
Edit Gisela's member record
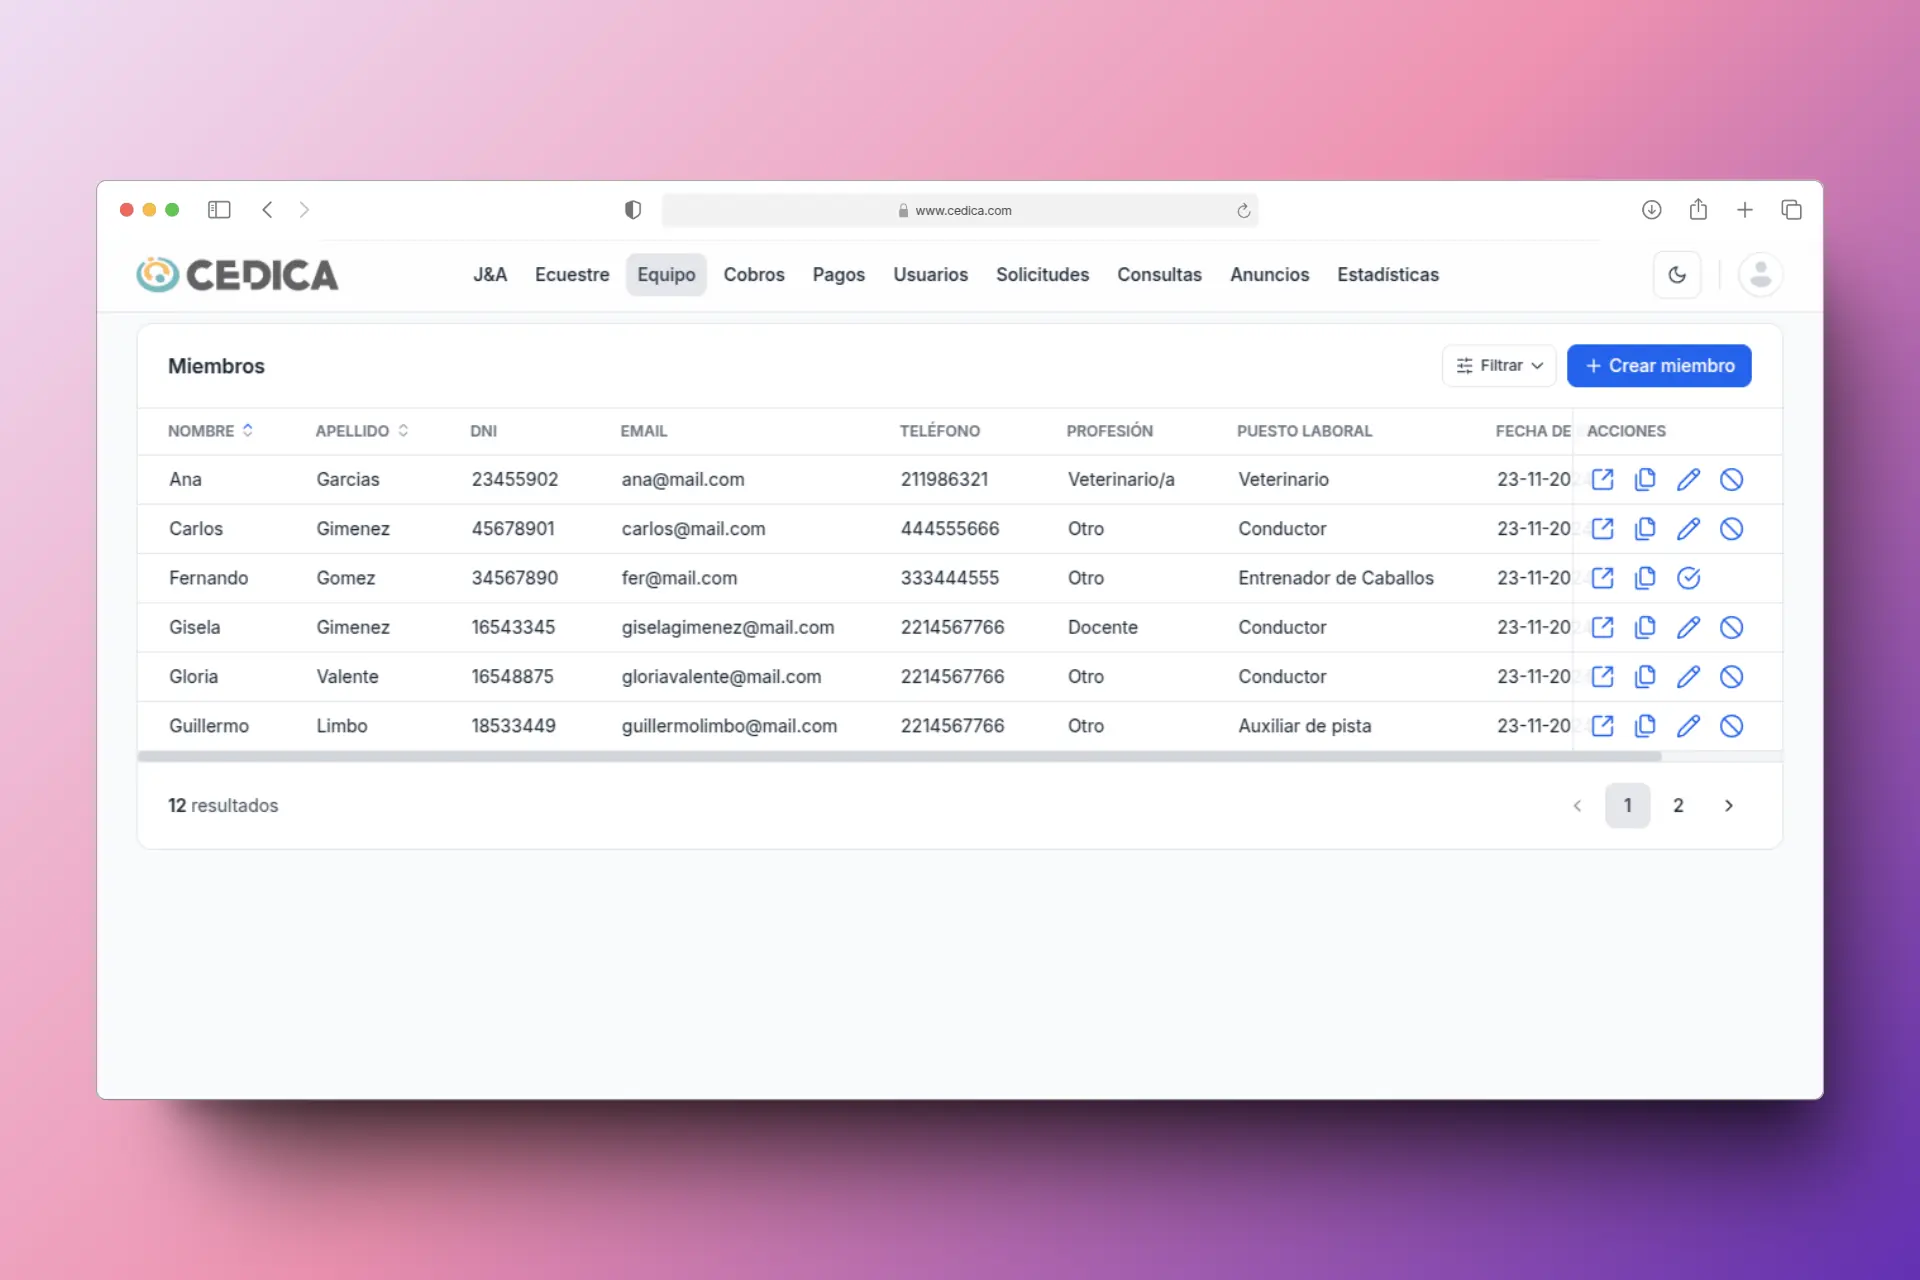coord(1688,627)
